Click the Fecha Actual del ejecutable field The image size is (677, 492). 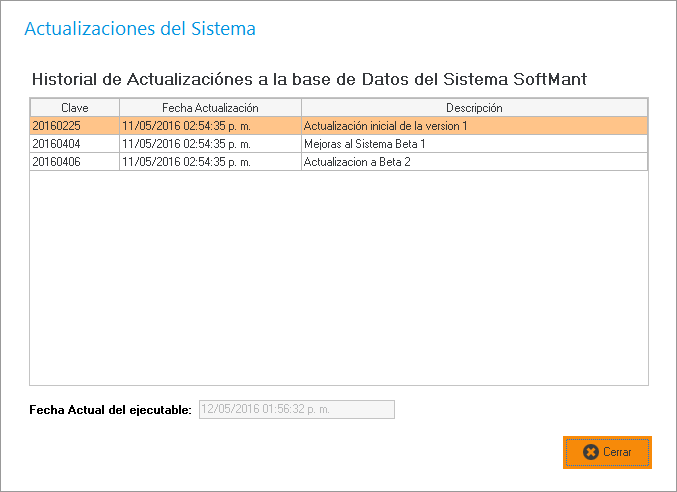coord(297,409)
